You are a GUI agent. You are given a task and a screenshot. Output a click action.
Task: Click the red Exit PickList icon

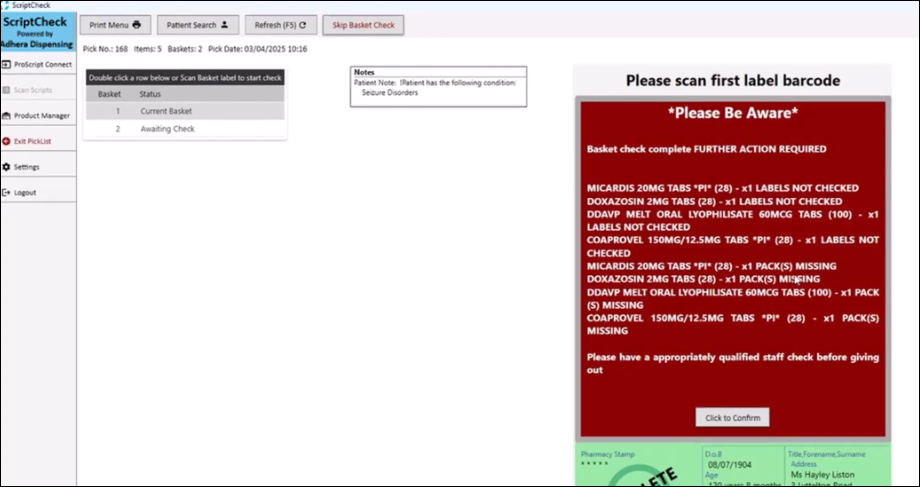point(6,141)
